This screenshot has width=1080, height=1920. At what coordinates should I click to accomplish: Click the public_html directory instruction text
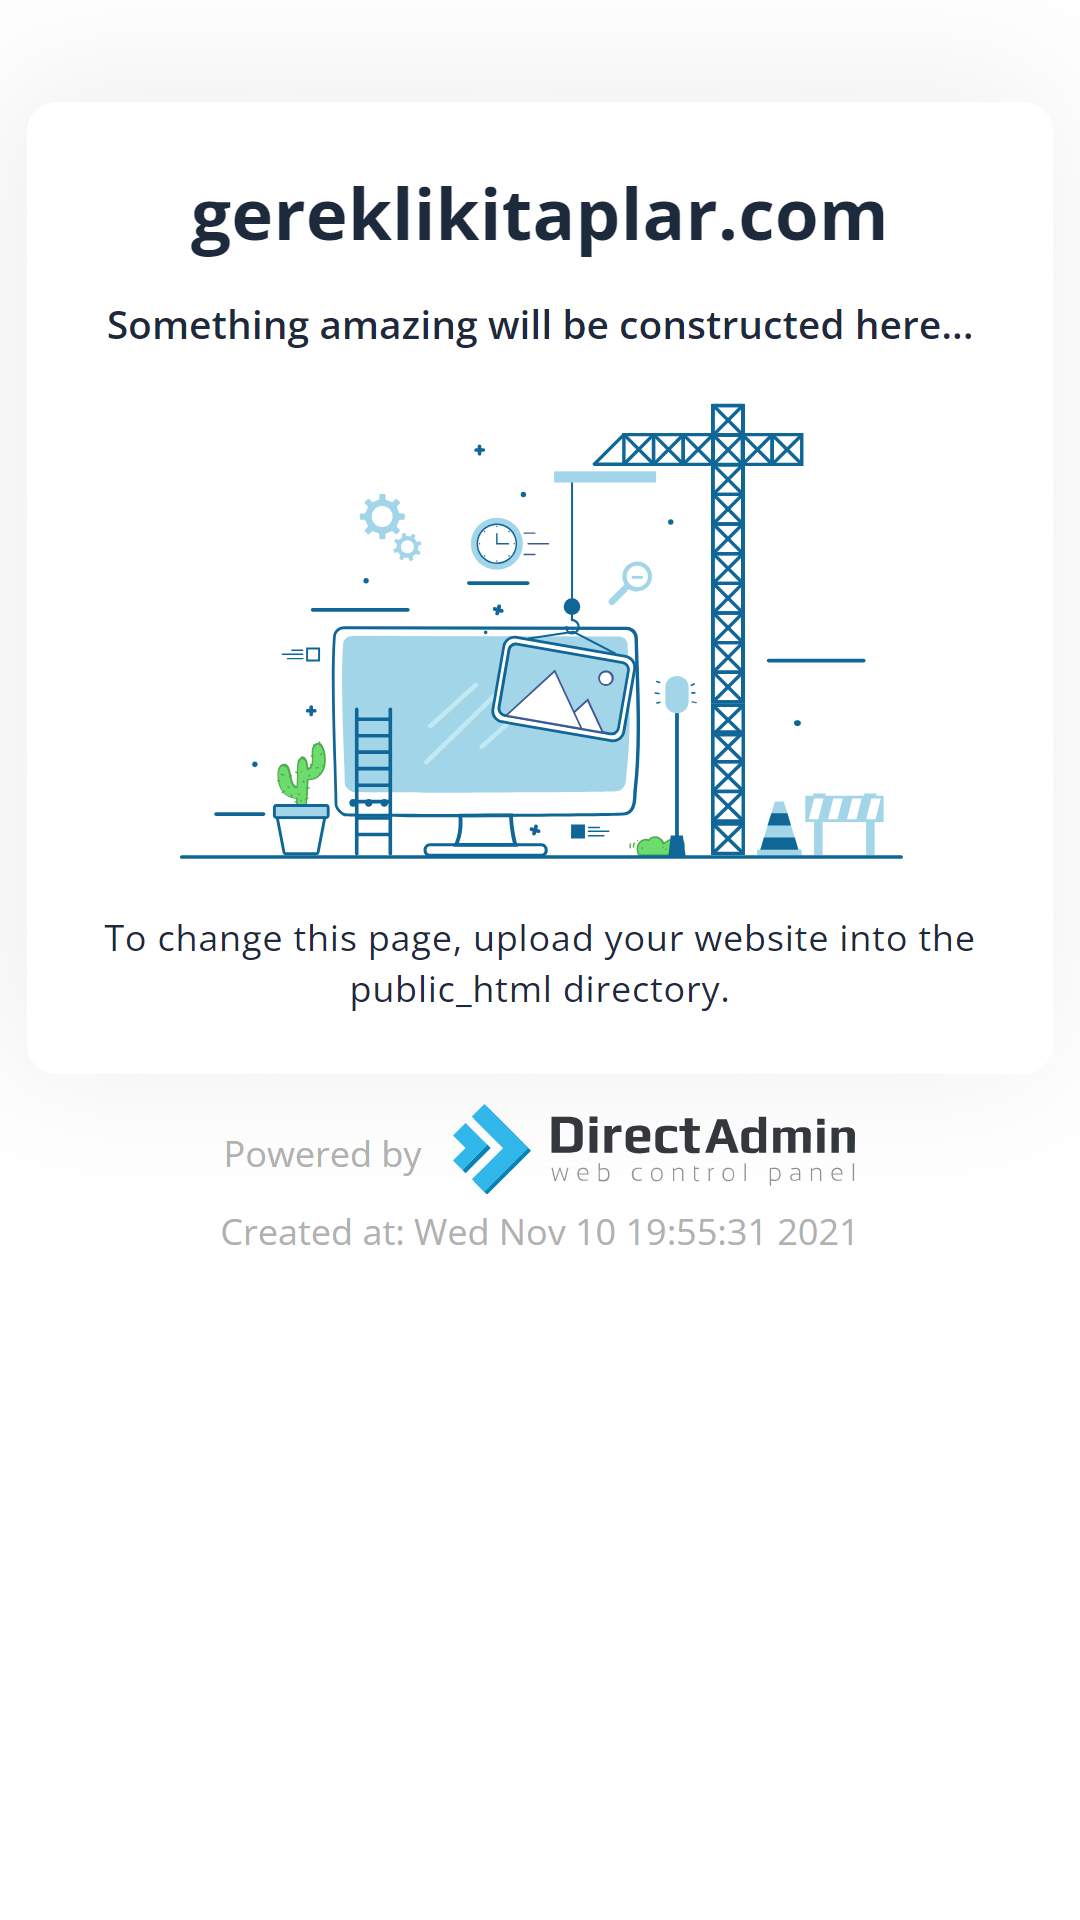pos(540,964)
